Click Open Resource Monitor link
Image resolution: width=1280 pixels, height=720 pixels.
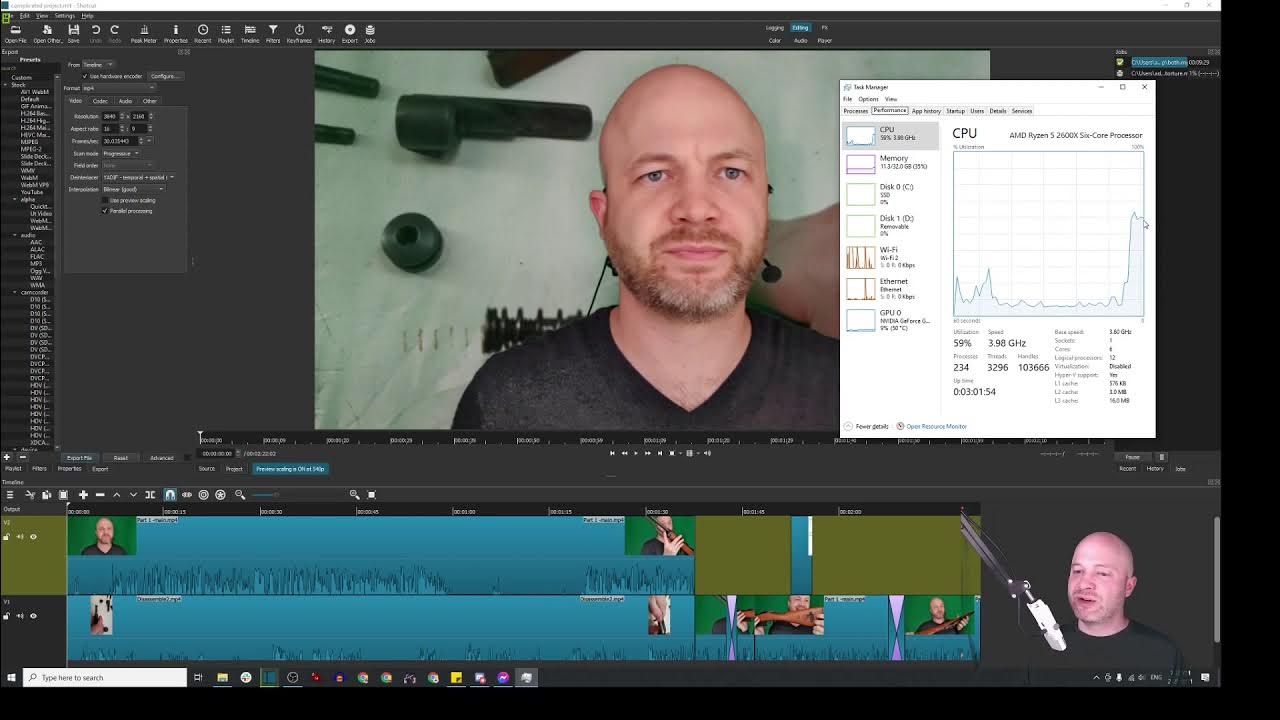click(936, 427)
